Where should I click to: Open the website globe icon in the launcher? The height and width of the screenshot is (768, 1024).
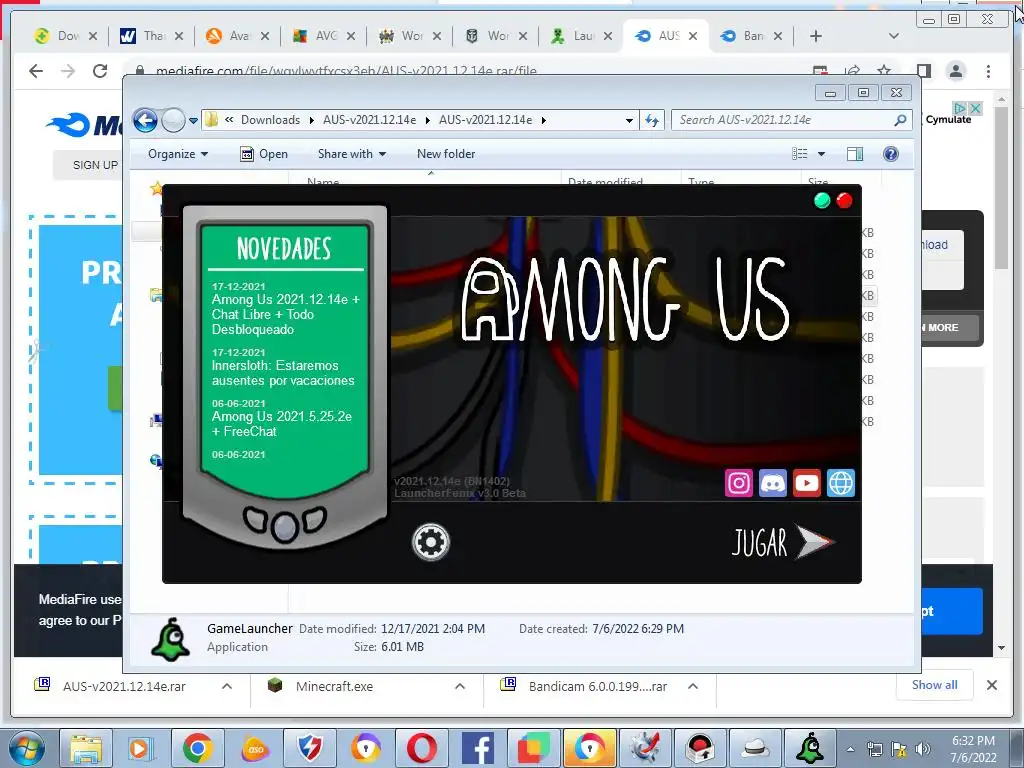[840, 483]
